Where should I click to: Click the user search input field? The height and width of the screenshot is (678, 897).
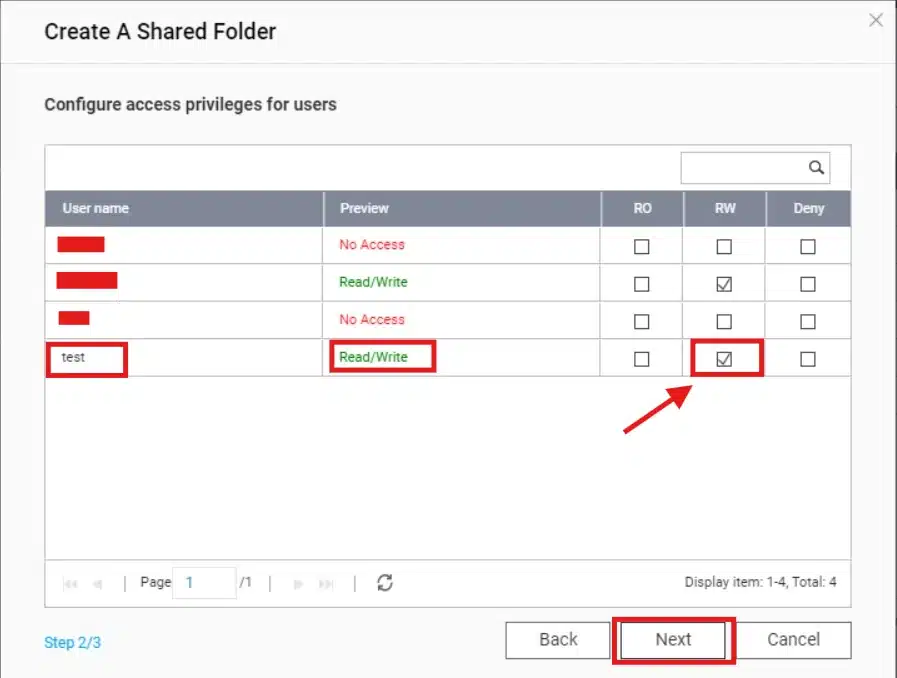742,168
